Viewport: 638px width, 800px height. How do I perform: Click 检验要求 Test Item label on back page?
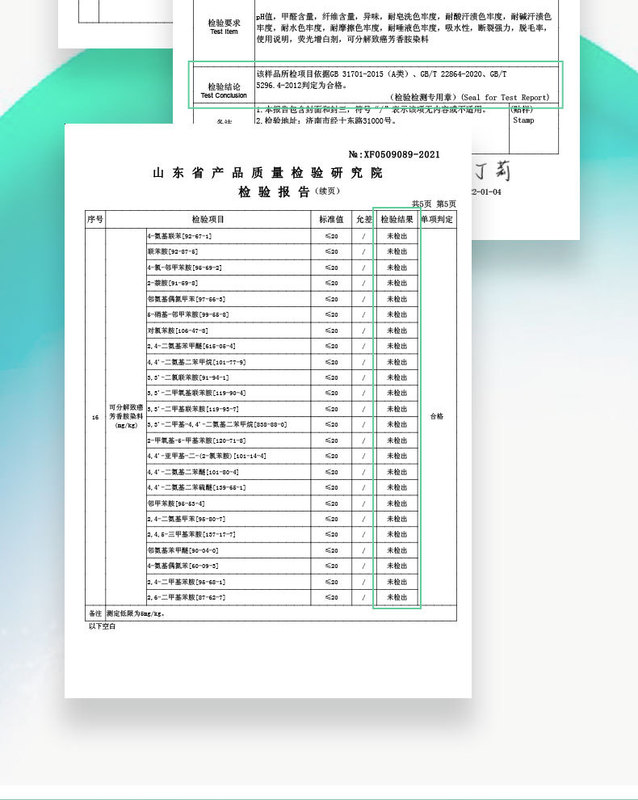click(x=224, y=27)
